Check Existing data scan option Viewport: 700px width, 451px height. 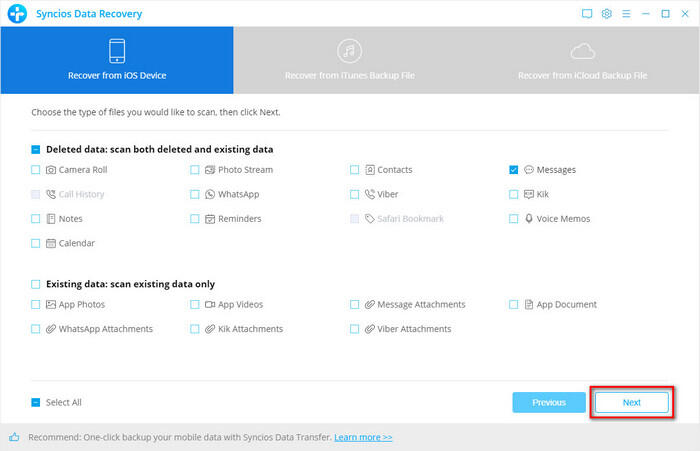(x=36, y=284)
